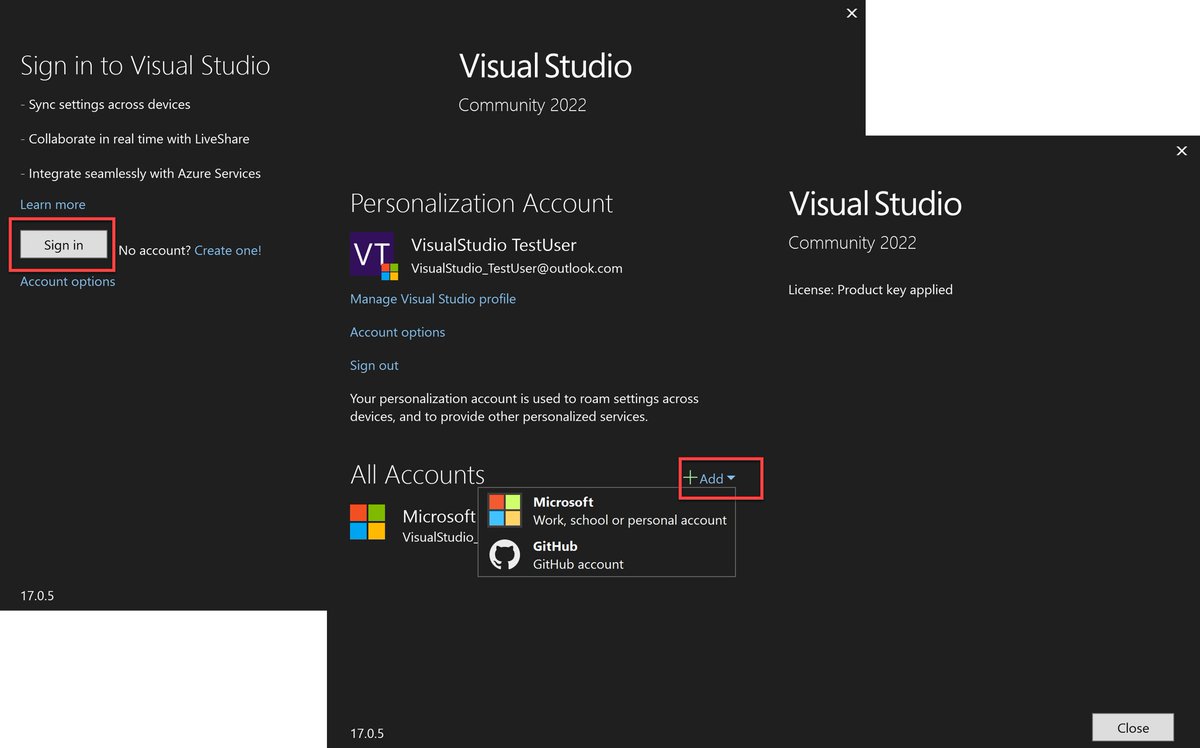Open Account options in sign-in panel
Viewport: 1200px width, 748px height.
coord(68,281)
